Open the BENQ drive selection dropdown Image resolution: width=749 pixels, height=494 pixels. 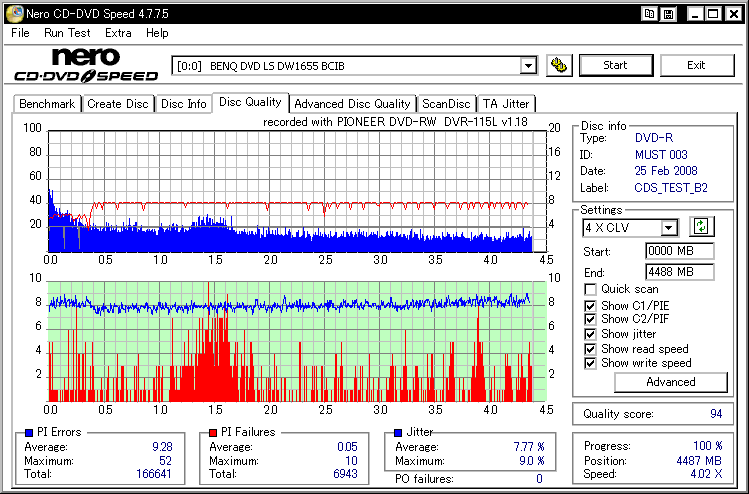click(x=528, y=66)
